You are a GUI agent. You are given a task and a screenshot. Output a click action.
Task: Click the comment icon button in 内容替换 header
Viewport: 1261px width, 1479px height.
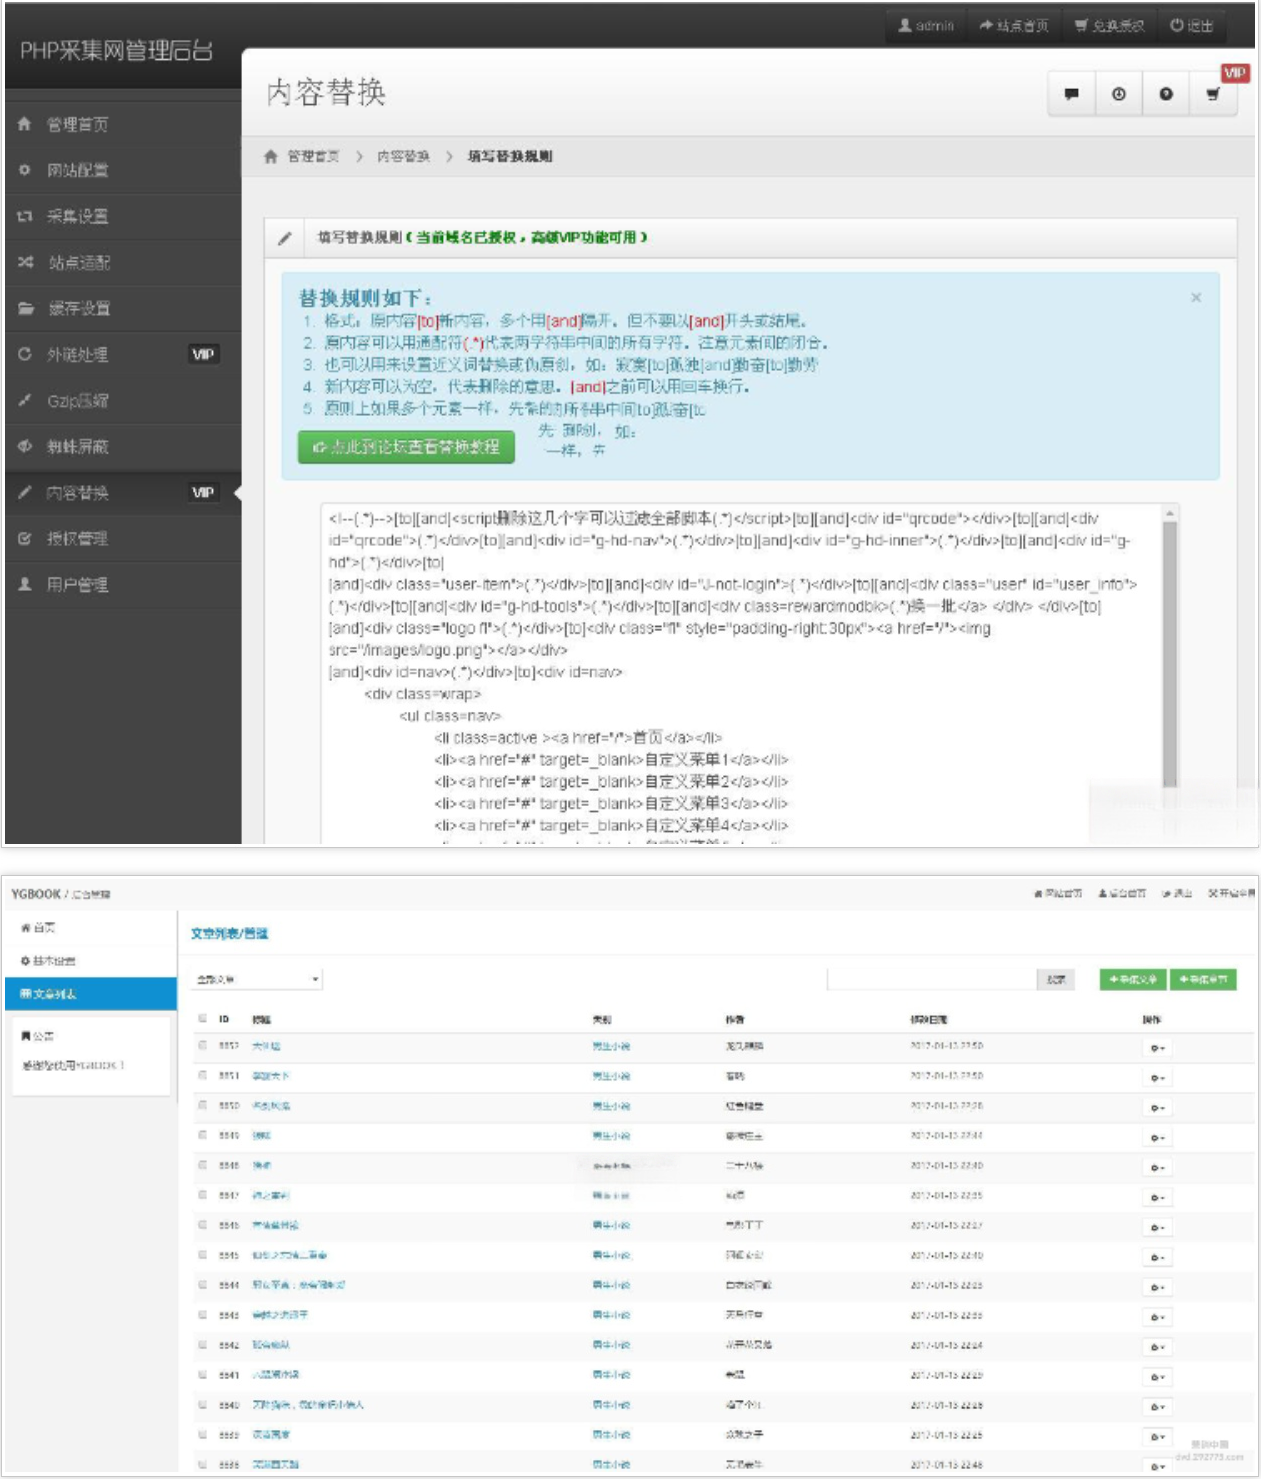(1072, 94)
